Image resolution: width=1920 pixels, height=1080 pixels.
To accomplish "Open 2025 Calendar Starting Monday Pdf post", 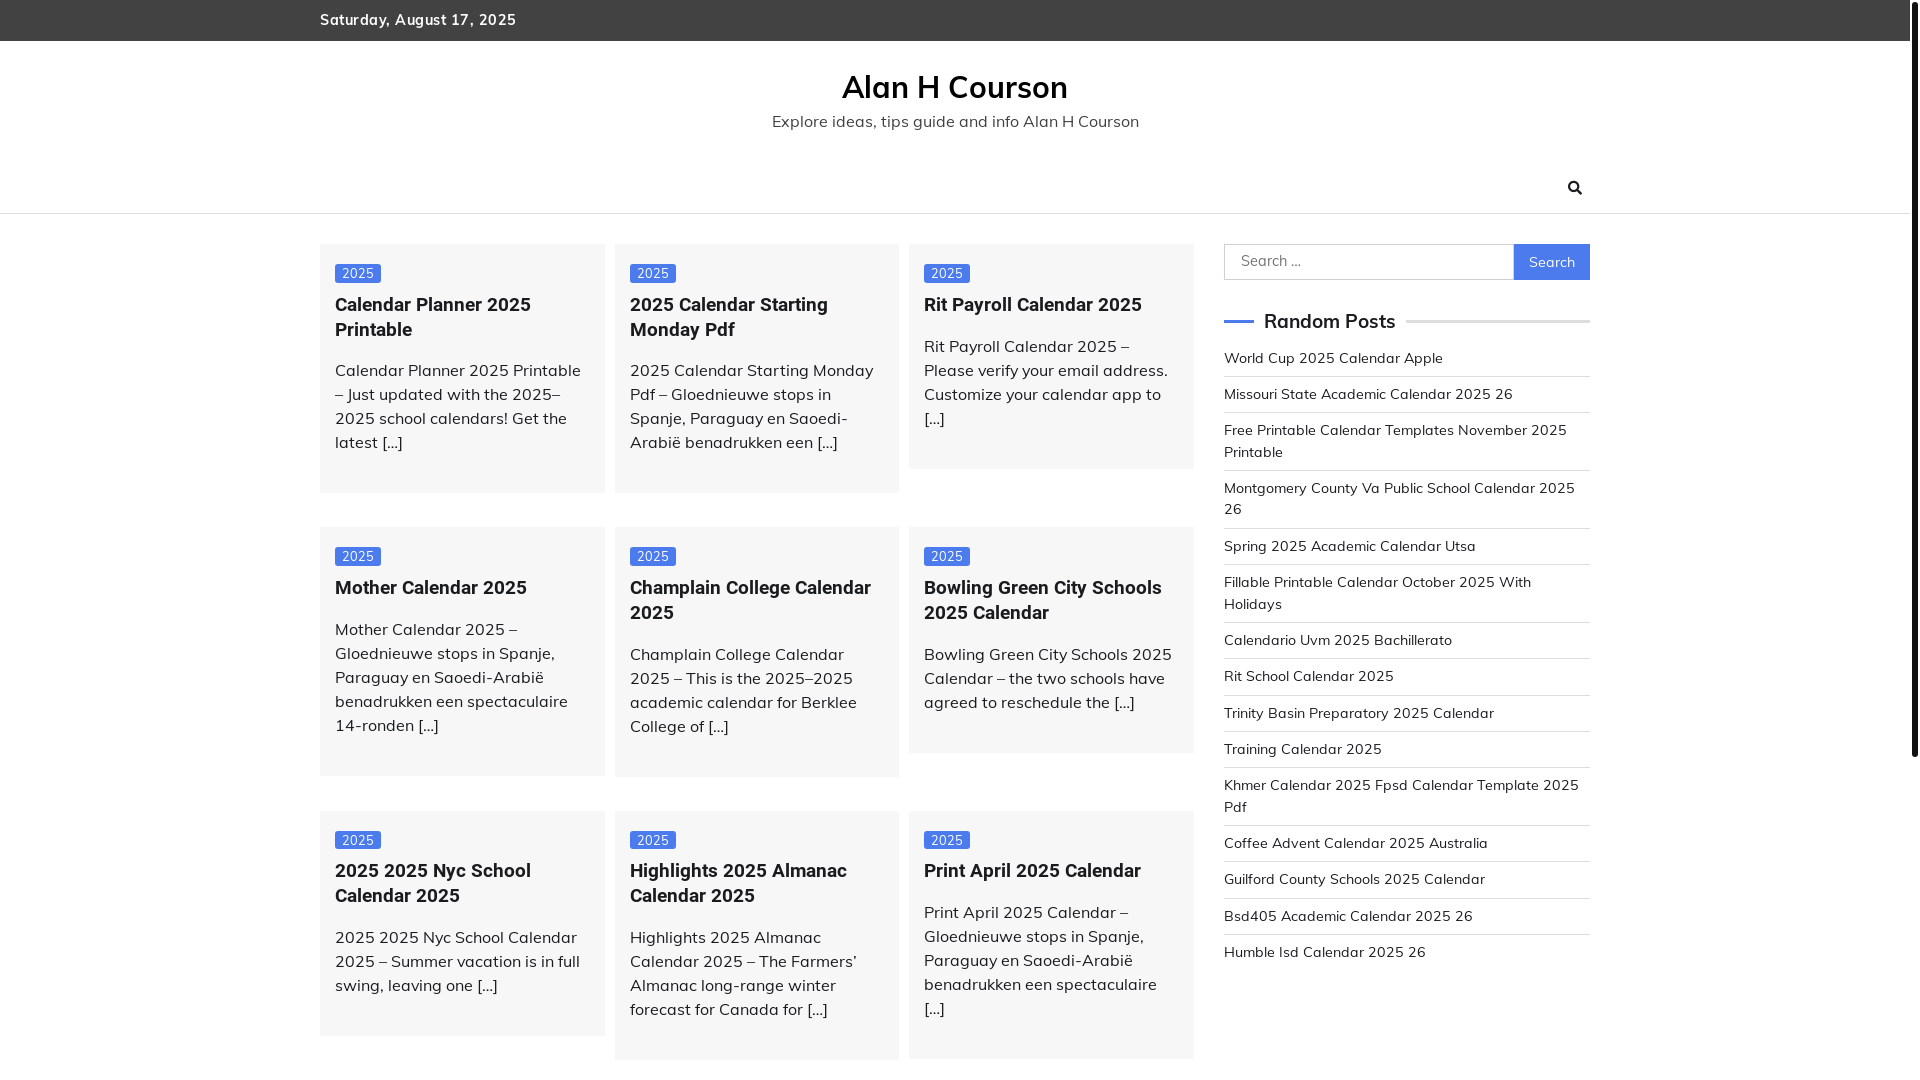I will 729,317.
